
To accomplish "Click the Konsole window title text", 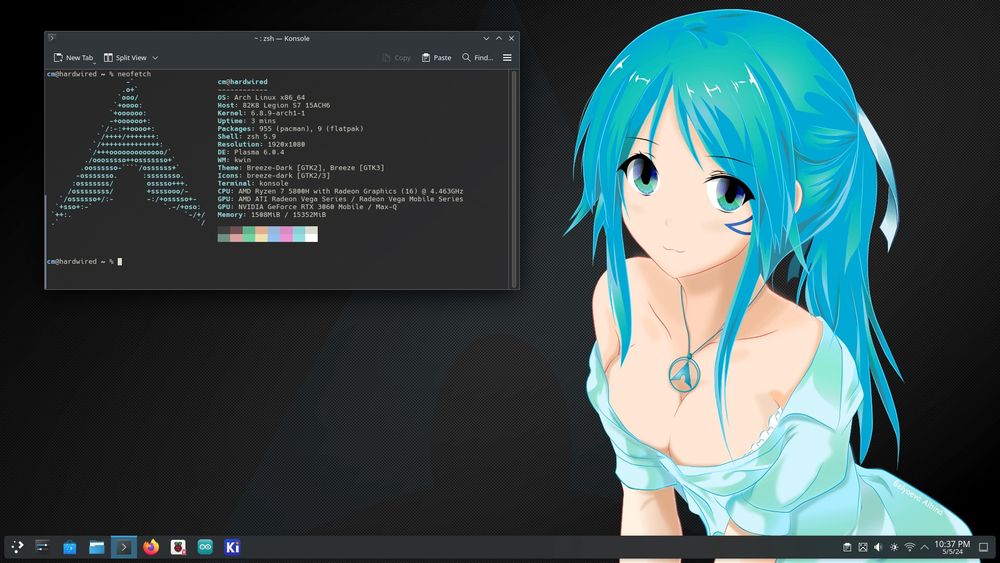I will 282,38.
